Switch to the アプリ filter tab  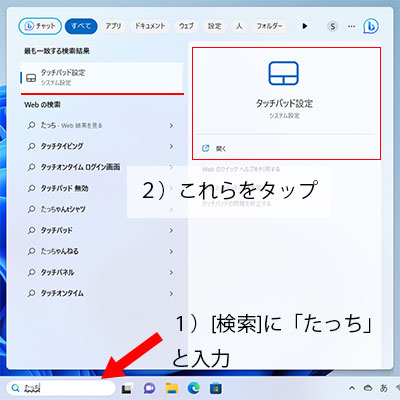pyautogui.click(x=113, y=26)
